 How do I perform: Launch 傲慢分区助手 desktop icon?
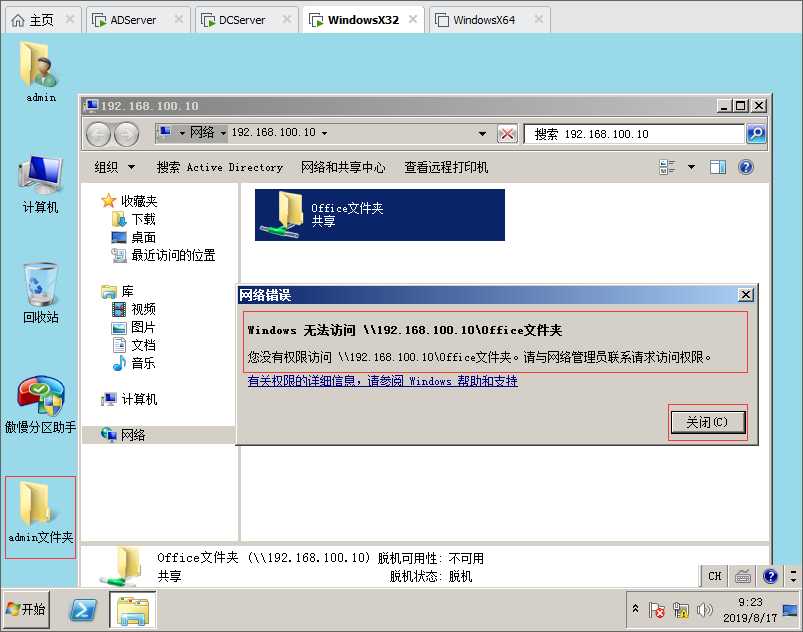(40, 405)
